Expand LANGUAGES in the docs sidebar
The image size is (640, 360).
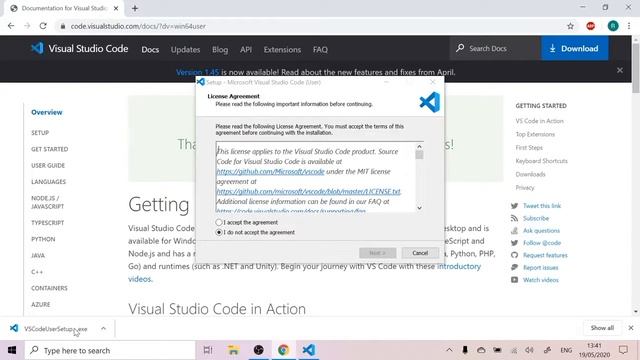point(48,182)
